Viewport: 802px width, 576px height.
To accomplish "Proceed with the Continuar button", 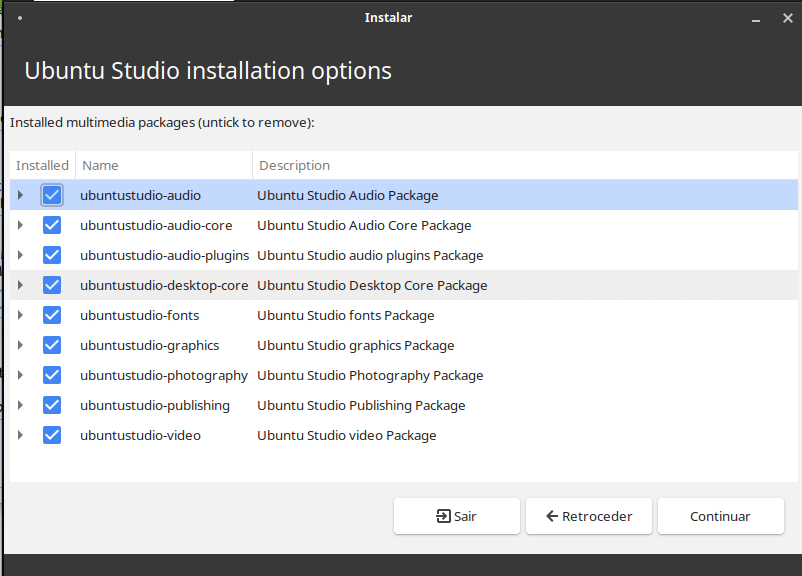I will point(721,516).
